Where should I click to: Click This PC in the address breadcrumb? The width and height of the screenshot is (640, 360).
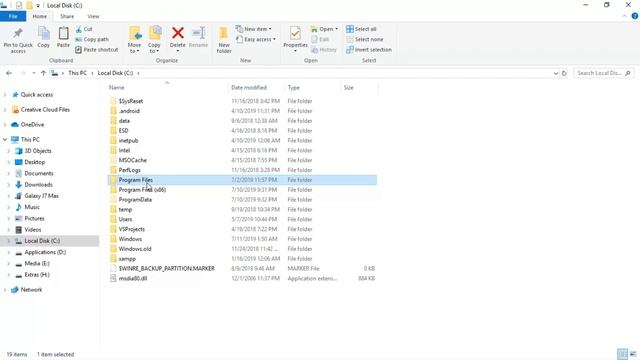click(x=78, y=73)
